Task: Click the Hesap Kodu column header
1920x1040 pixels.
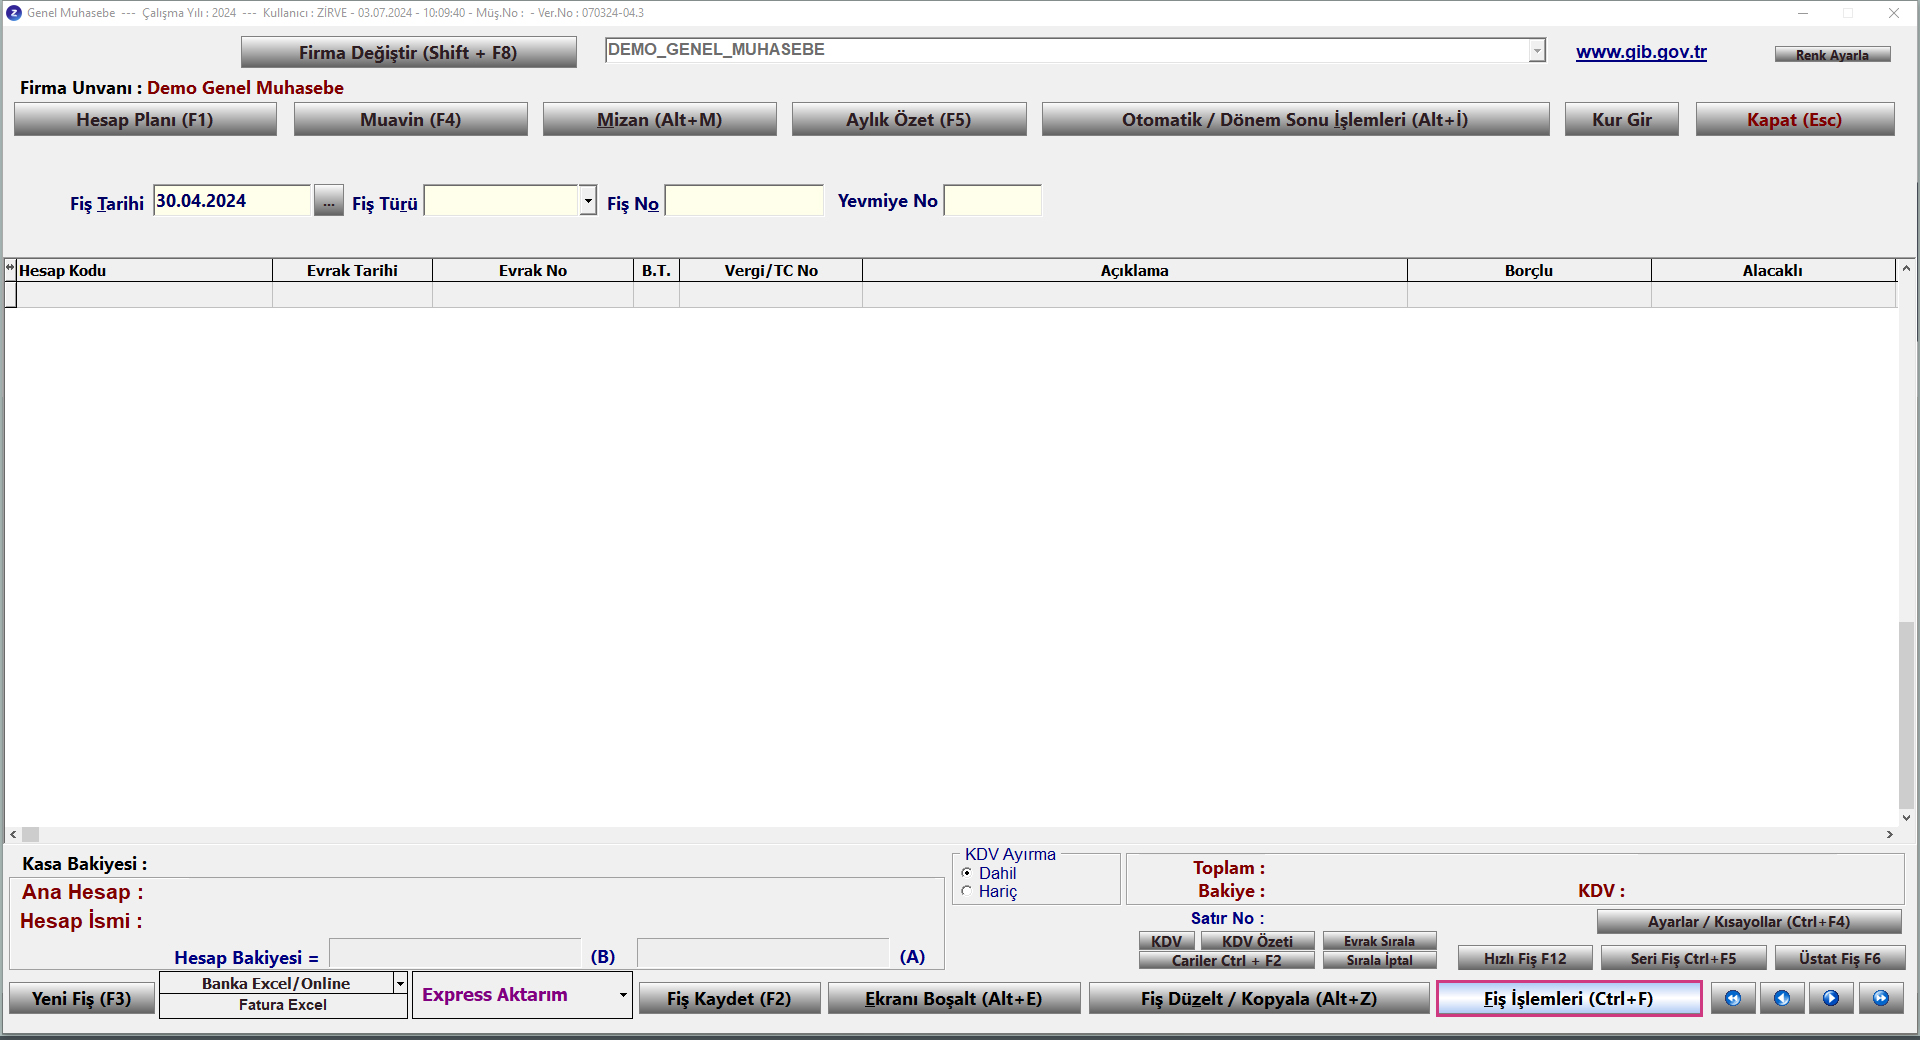Action: [x=140, y=270]
